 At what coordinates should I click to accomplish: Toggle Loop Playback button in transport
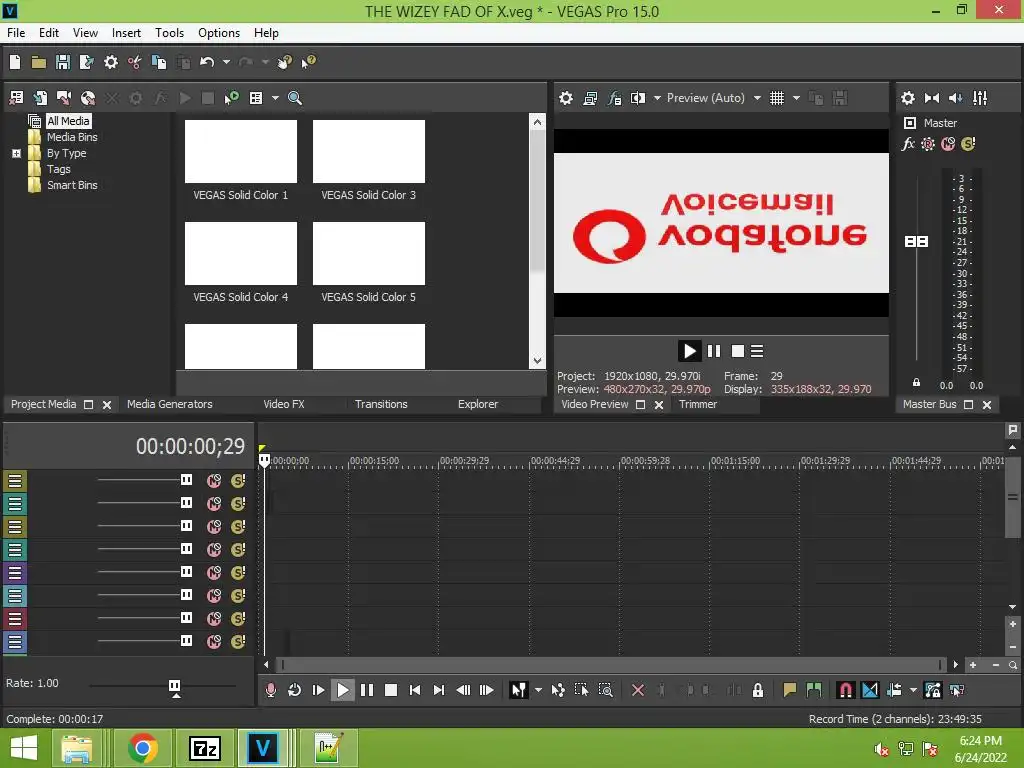[x=295, y=690]
